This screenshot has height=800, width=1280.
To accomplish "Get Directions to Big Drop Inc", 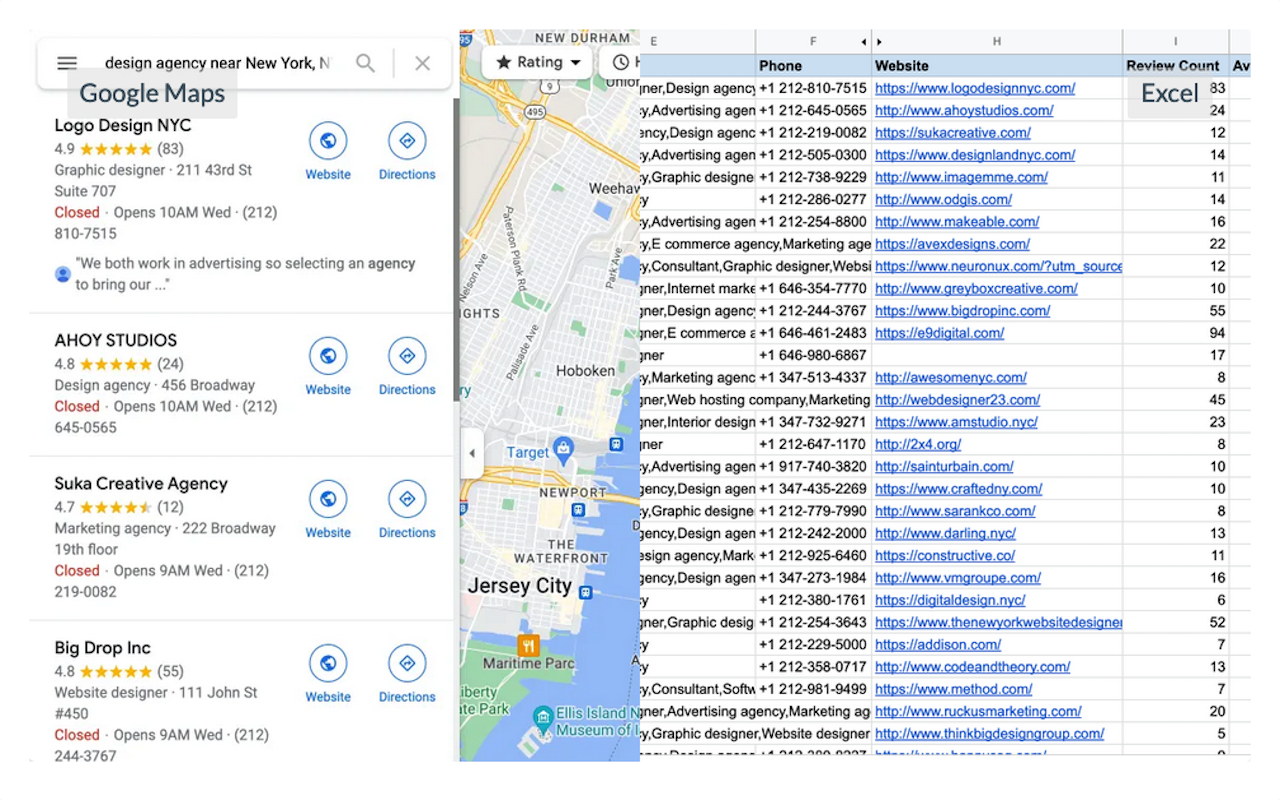I will pos(407,663).
